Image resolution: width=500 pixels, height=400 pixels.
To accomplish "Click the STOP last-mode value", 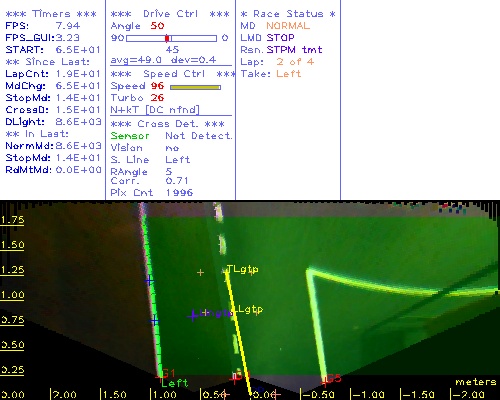I will tap(280, 38).
